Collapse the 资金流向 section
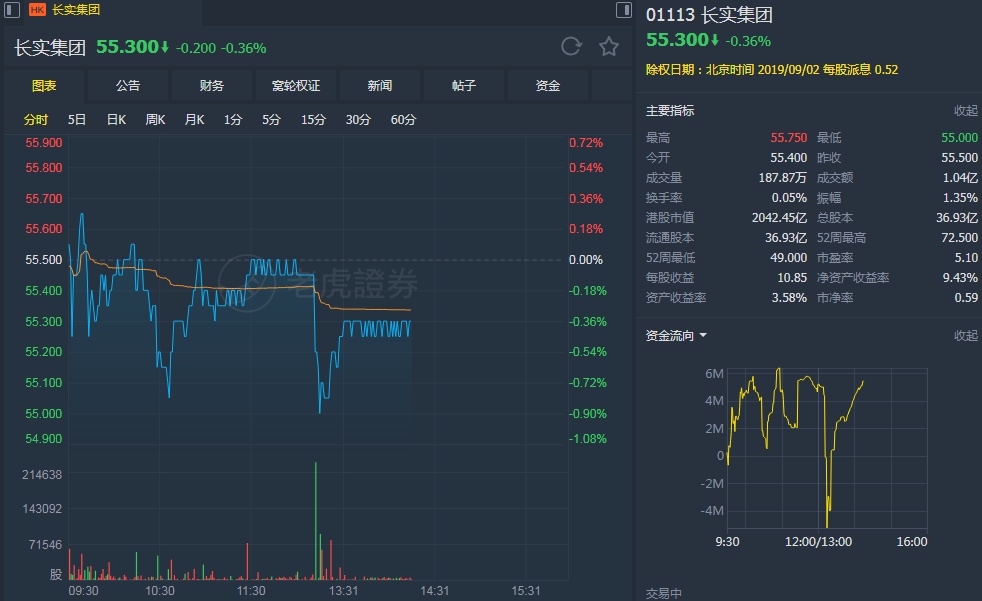 pos(965,336)
